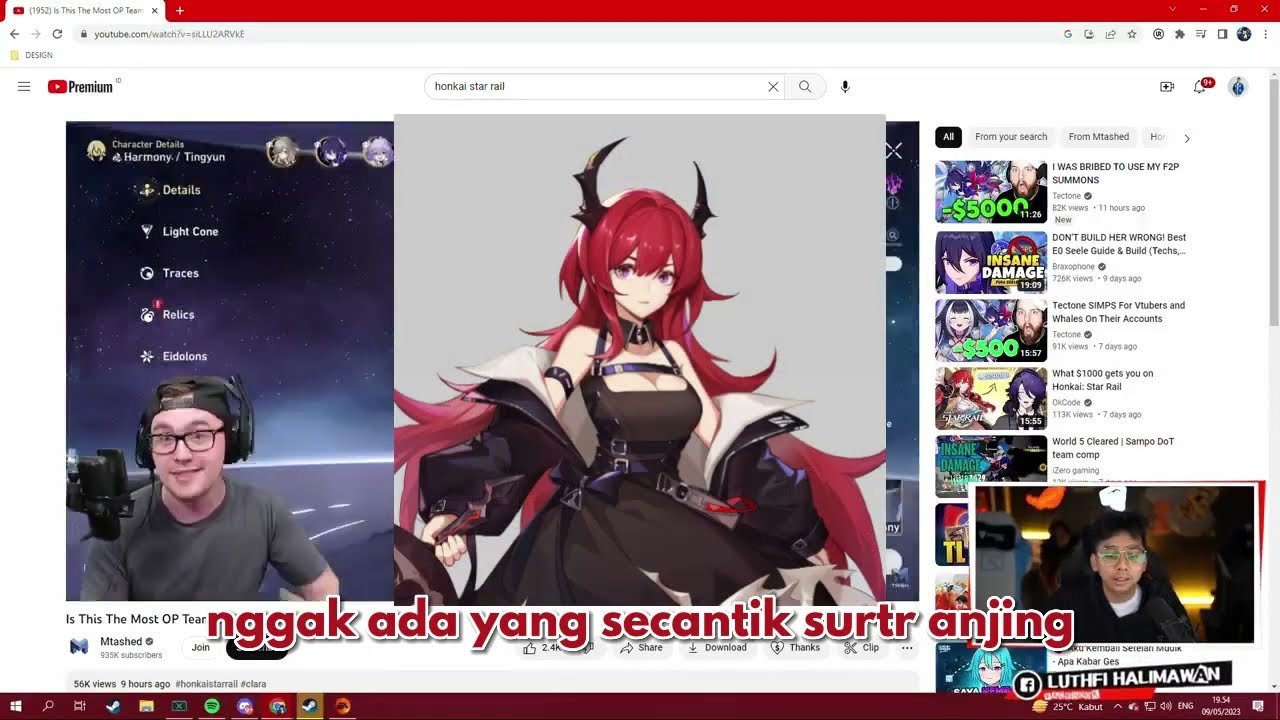Image resolution: width=1280 pixels, height=720 pixels.
Task: Open 'I WAS BRIBED' video thumbnail
Action: [x=991, y=192]
